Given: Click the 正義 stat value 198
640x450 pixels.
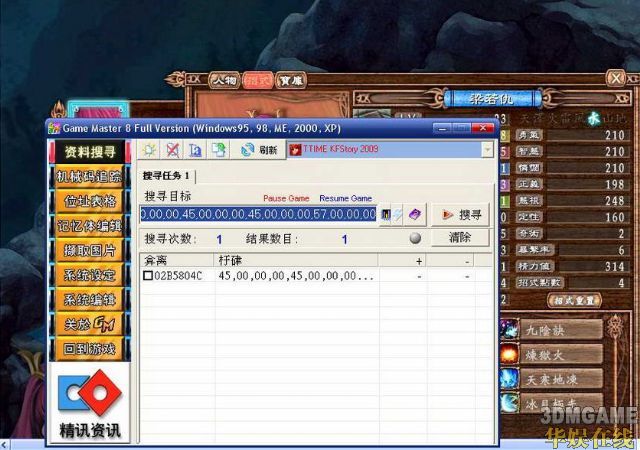Looking at the screenshot, I should (615, 185).
